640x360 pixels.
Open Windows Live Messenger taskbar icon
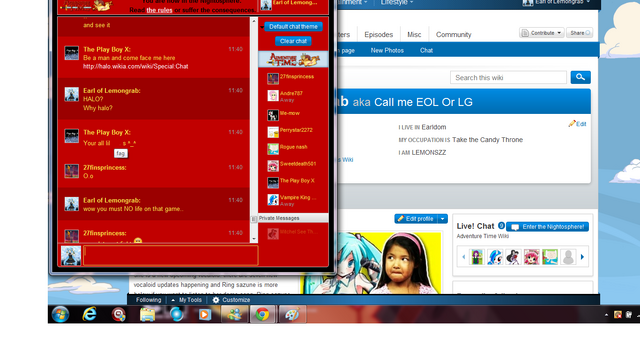pos(234,315)
